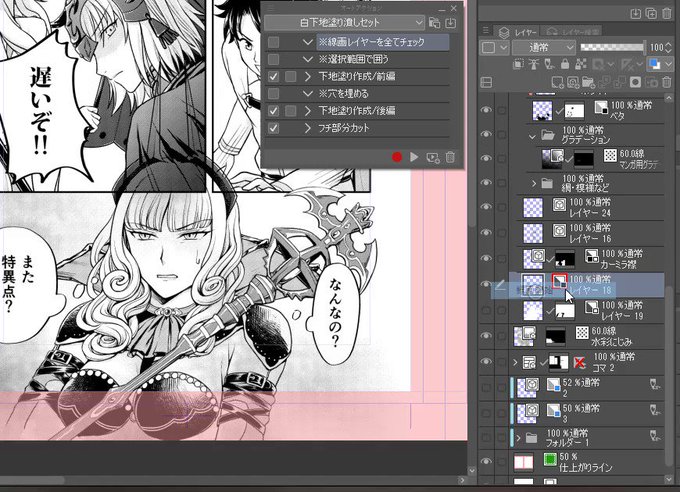
Task: Hide the レイヤー 24 layer
Action: click(486, 207)
